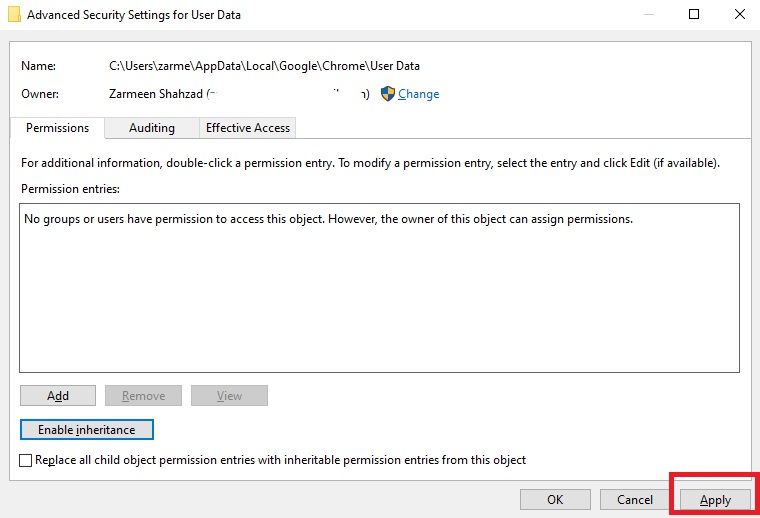This screenshot has width=760, height=518.
Task: Open the Auditing tab
Action: 152,128
